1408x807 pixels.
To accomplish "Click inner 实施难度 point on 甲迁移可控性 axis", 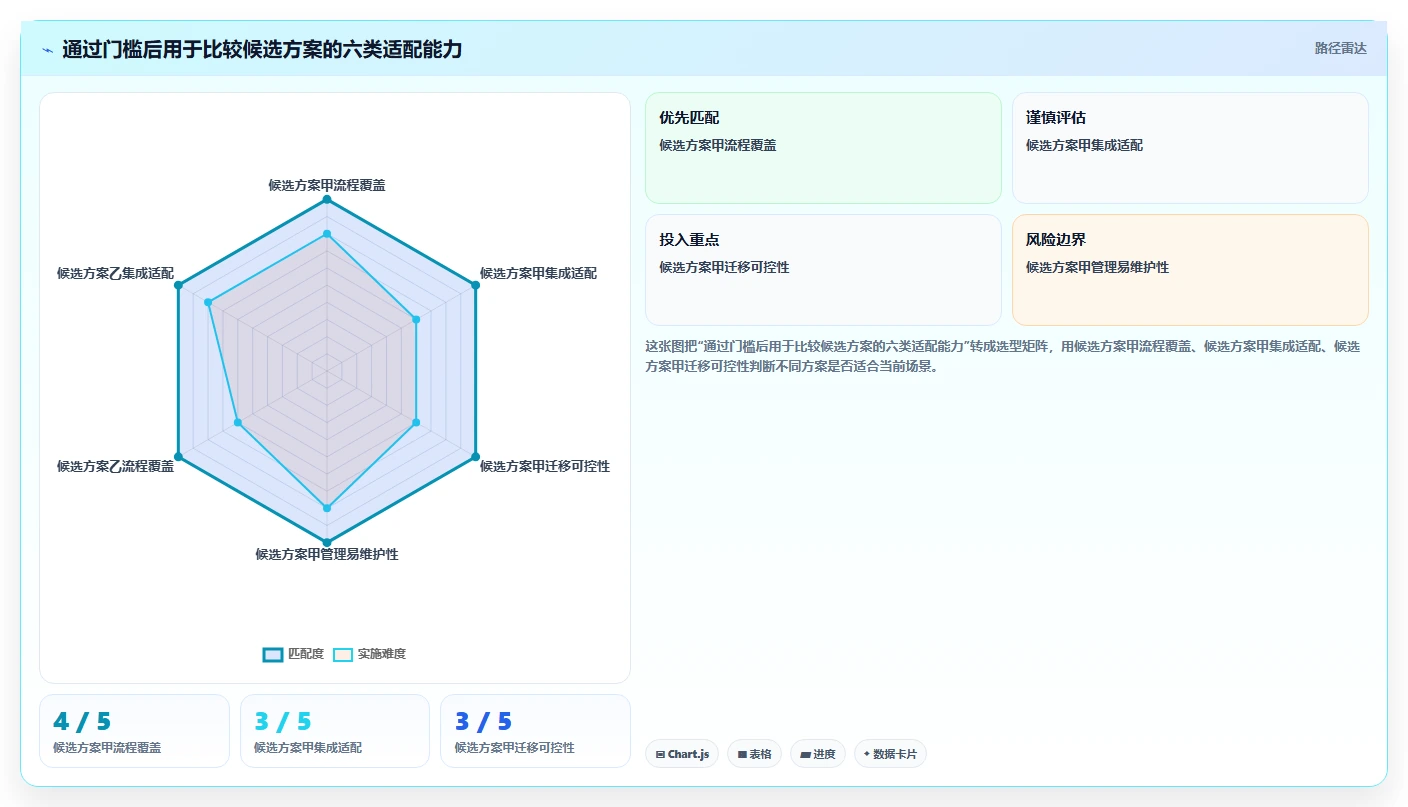I will tap(416, 422).
